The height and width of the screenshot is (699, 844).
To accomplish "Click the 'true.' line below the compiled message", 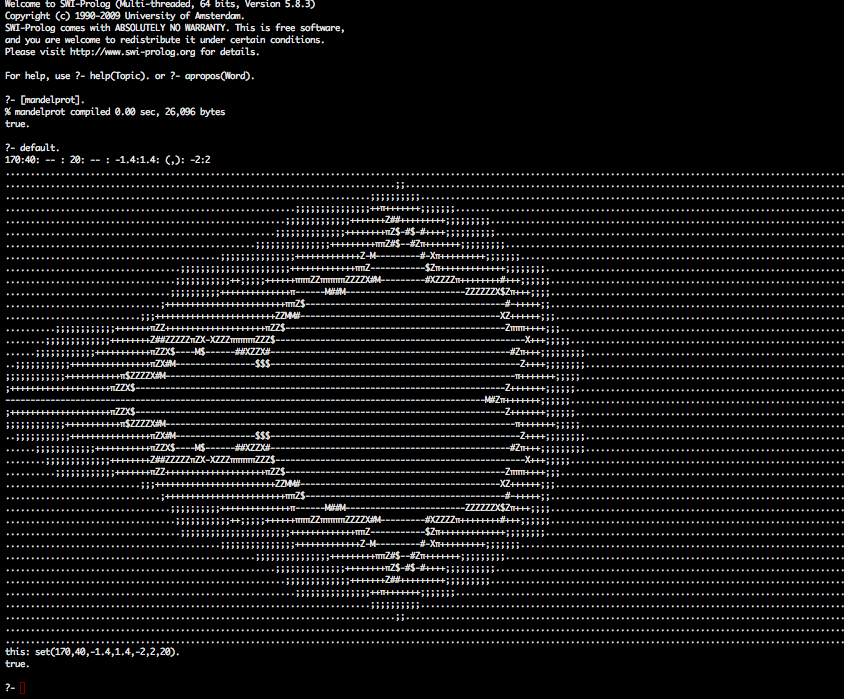I will 17,124.
